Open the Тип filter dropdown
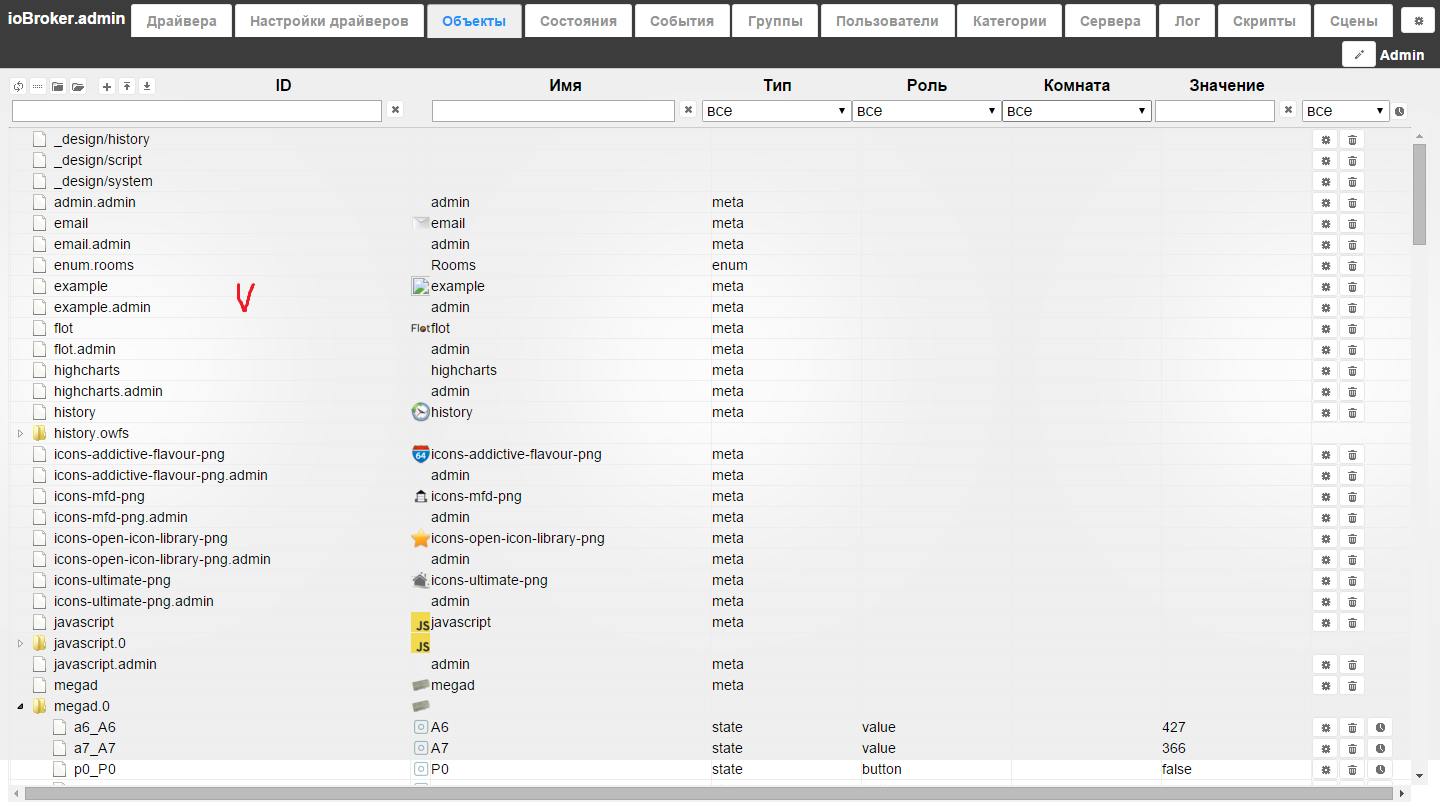 click(776, 111)
